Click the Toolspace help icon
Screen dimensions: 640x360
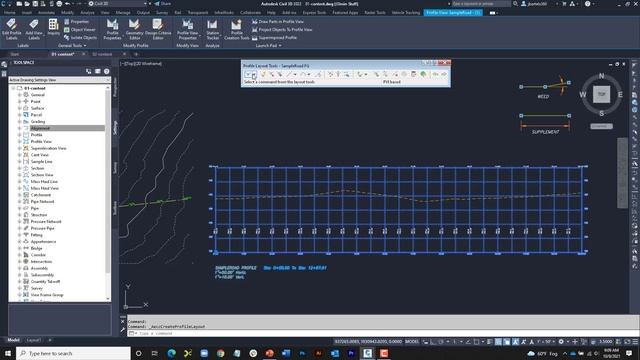pyautogui.click(x=107, y=71)
